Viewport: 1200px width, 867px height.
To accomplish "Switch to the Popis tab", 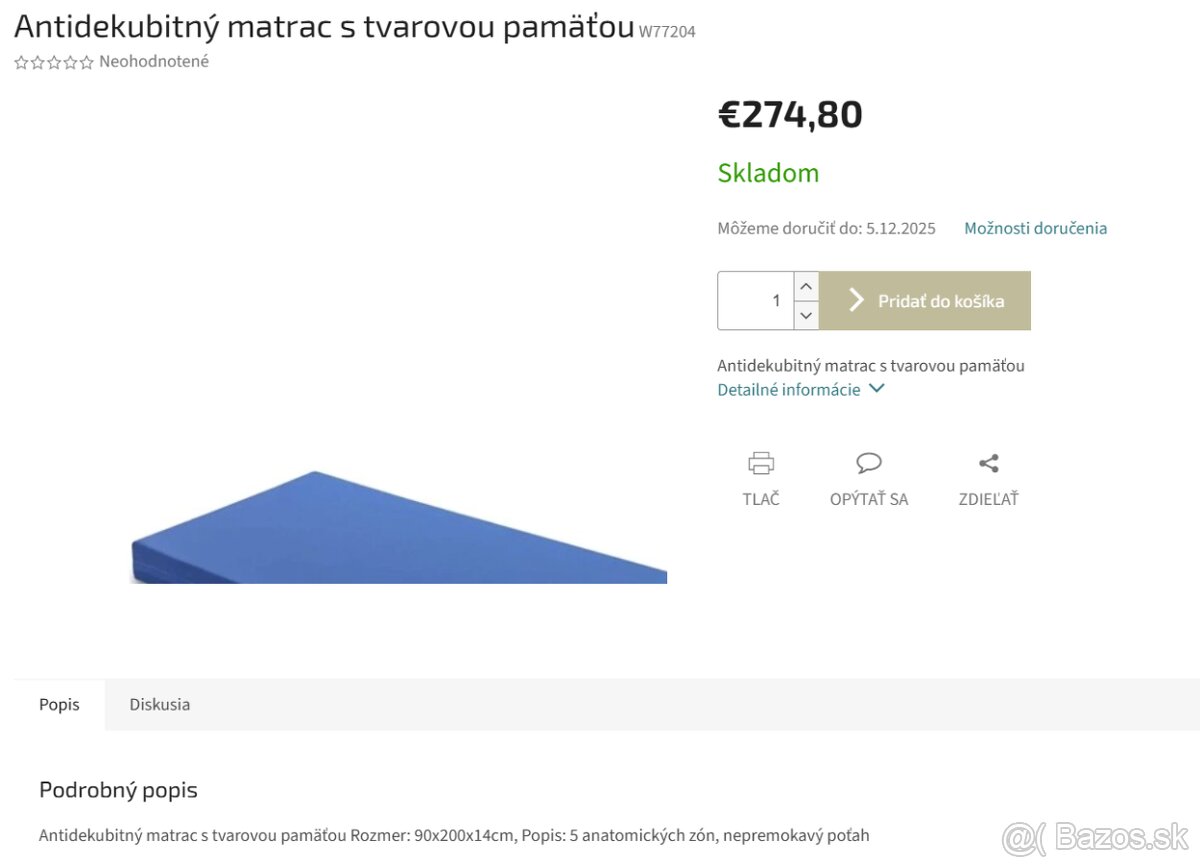I will pos(59,705).
